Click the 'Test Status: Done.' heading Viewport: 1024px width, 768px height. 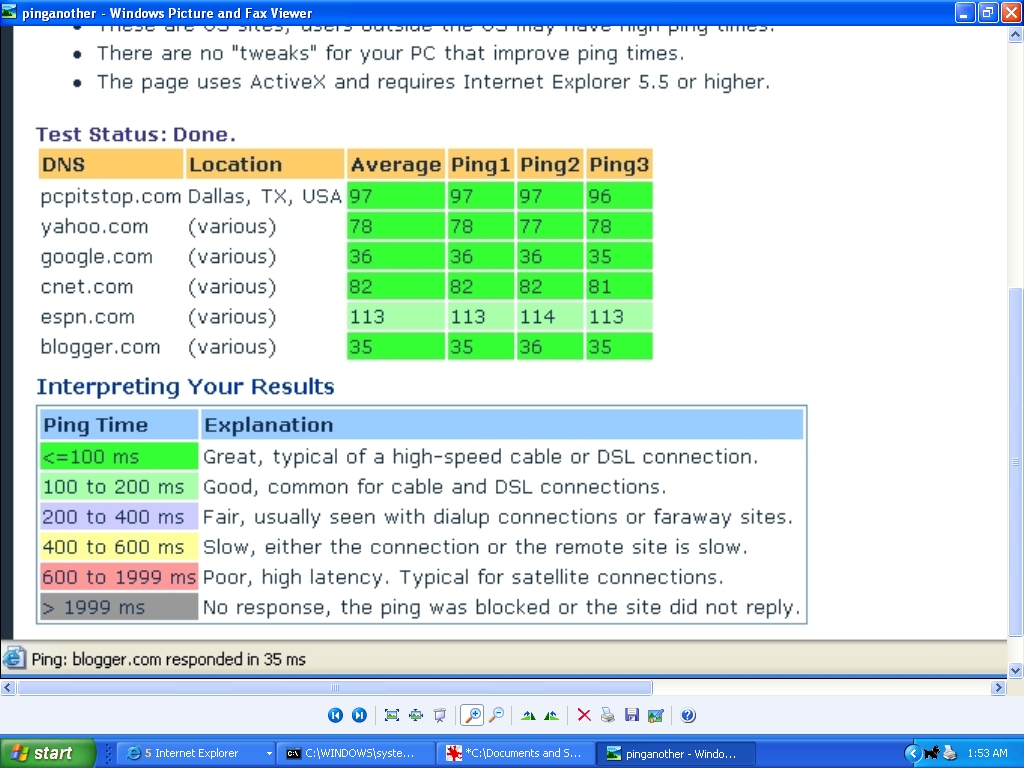coord(135,134)
